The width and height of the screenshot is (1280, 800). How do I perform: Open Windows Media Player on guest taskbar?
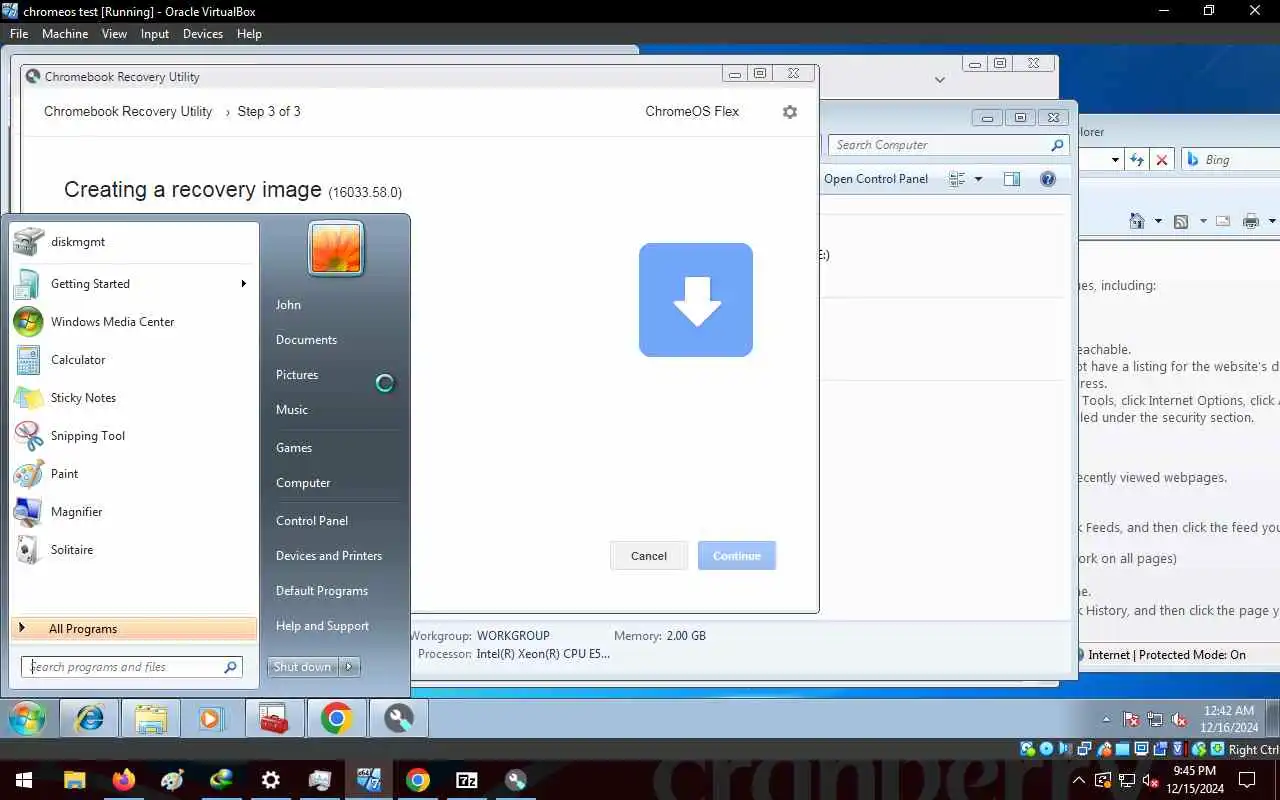pyautogui.click(x=210, y=718)
